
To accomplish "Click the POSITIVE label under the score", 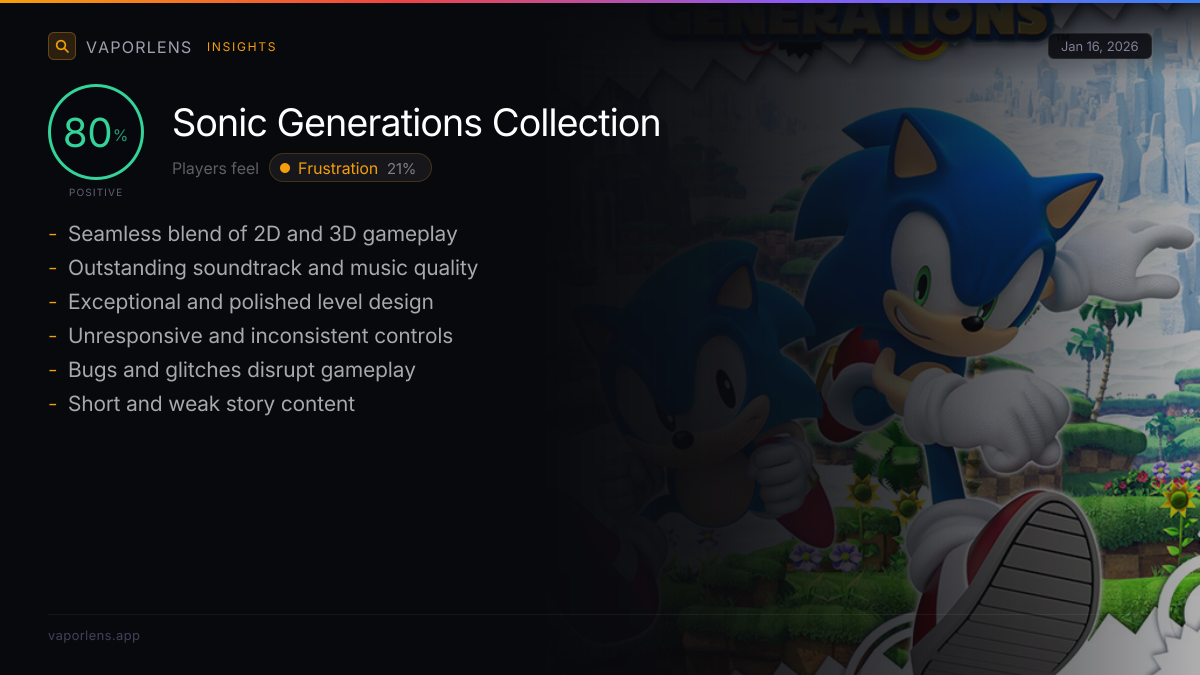I will pos(96,192).
